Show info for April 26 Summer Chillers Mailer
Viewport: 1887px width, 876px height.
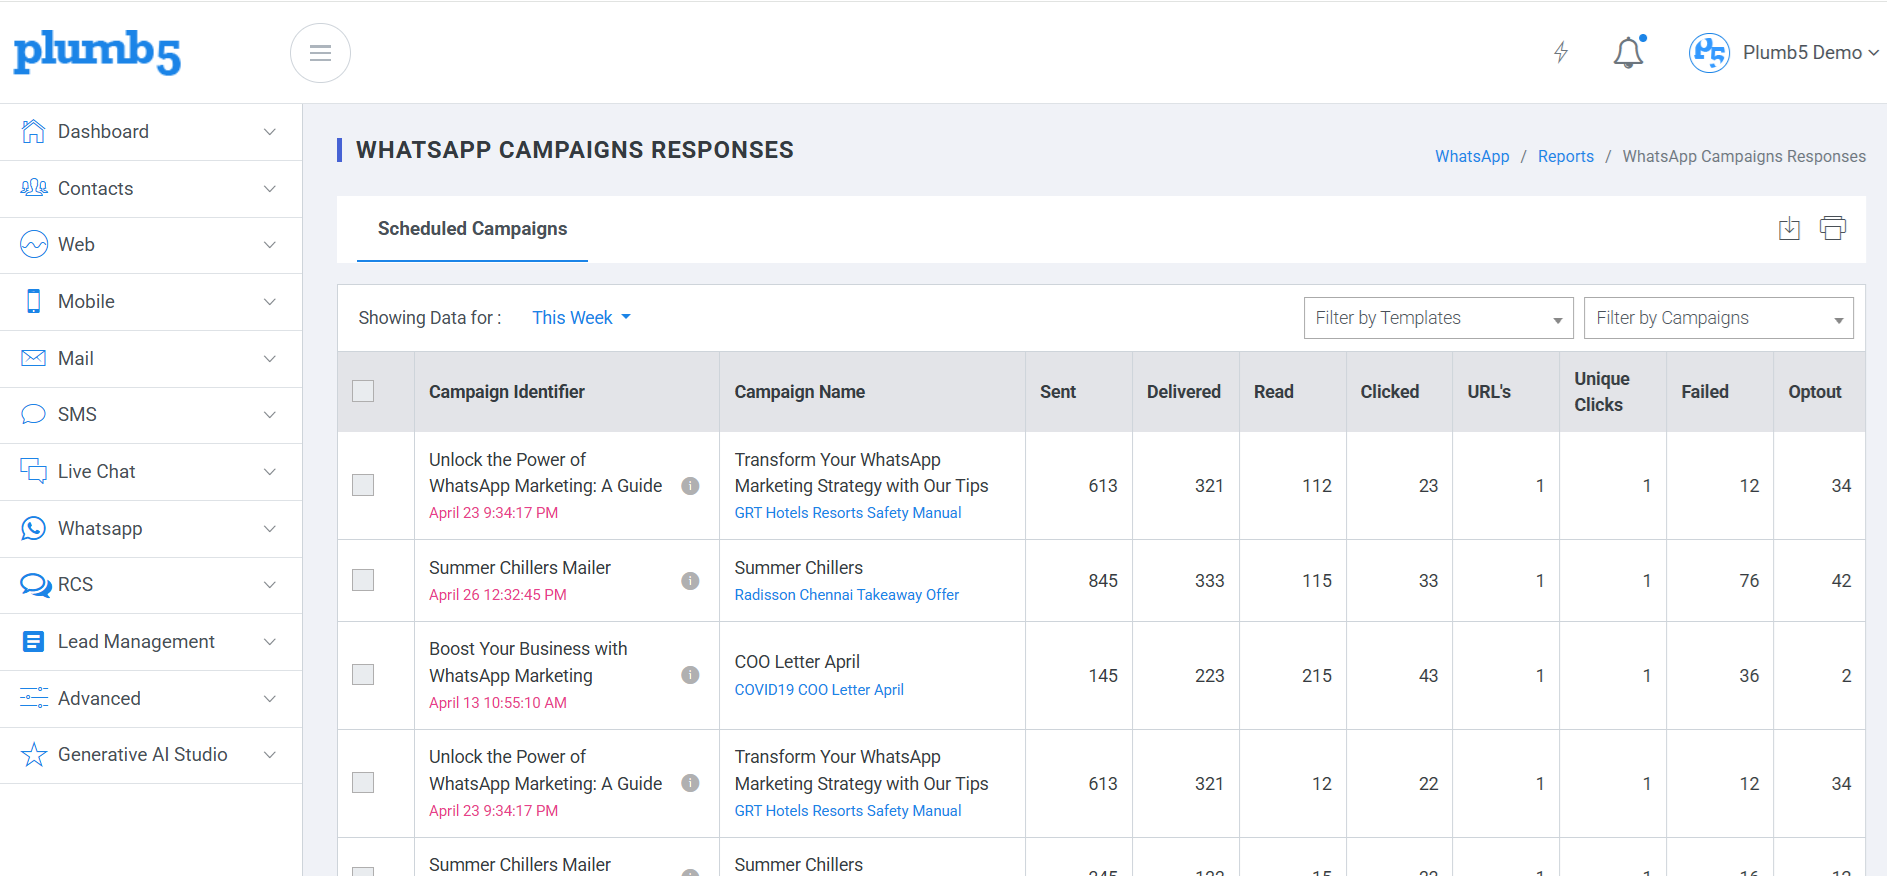[x=690, y=581]
